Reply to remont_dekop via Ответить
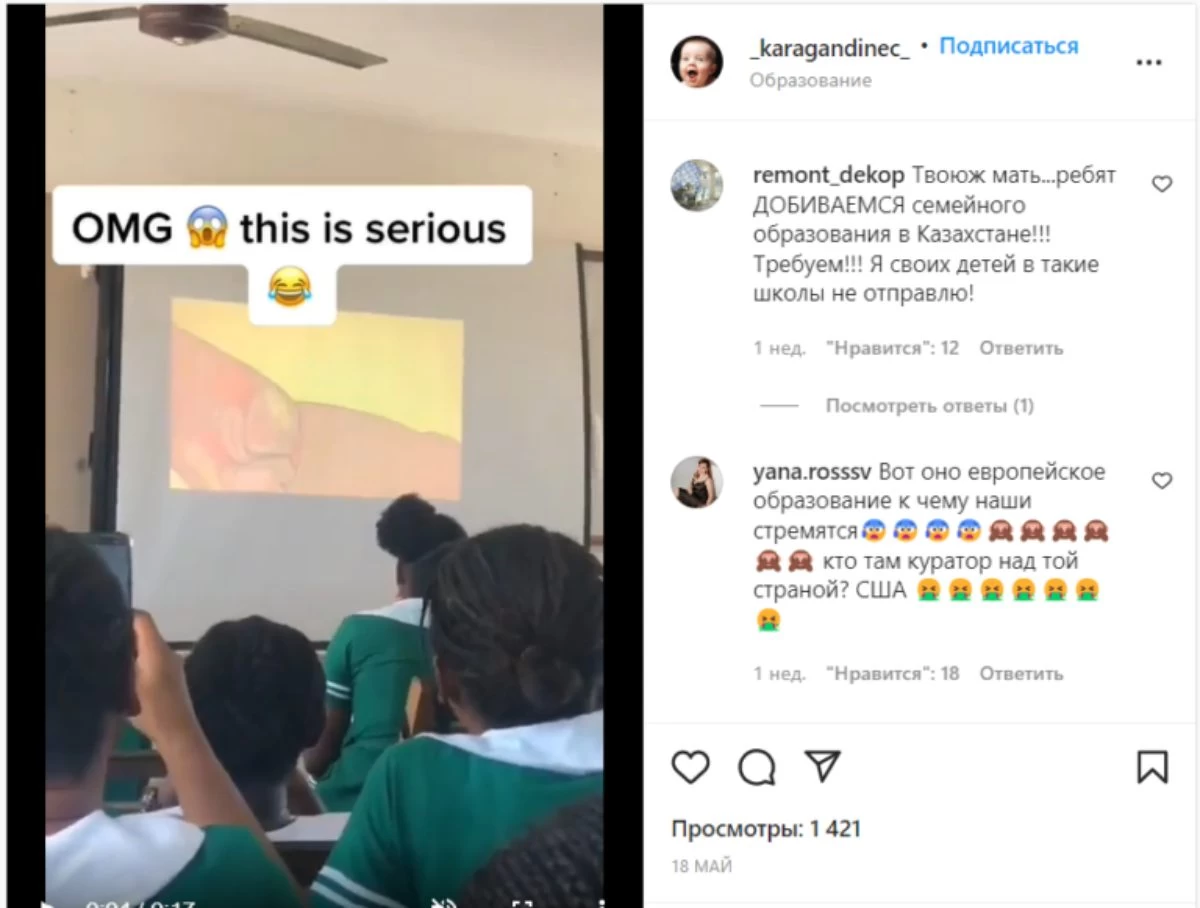Screen dimensions: 1200x908 point(1021,348)
